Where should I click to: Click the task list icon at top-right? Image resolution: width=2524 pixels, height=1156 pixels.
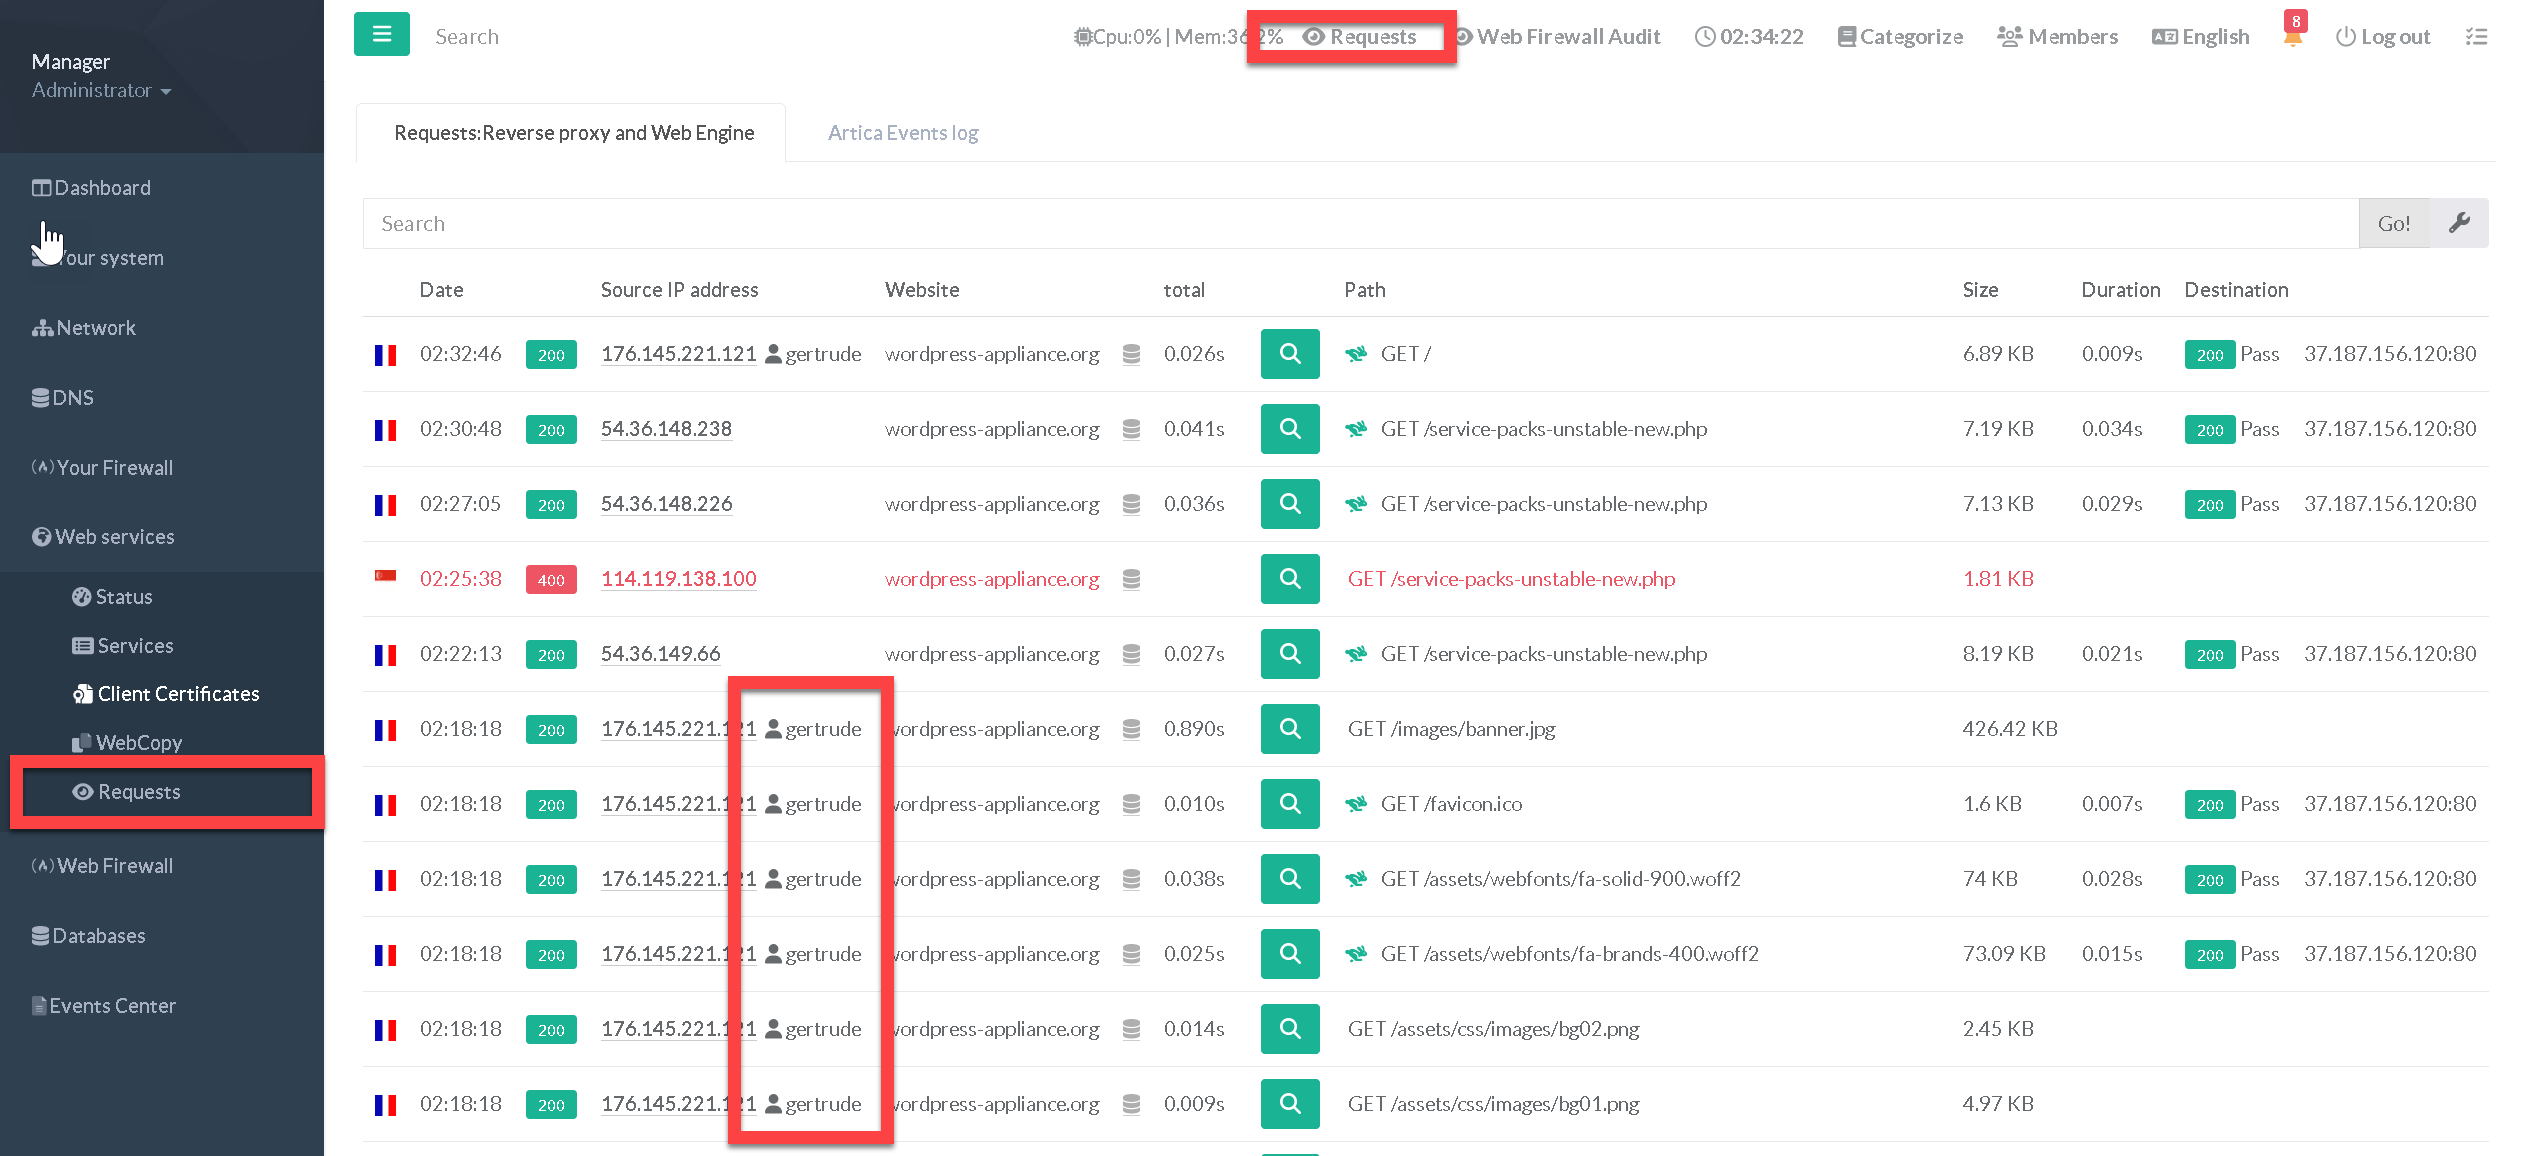click(2476, 37)
